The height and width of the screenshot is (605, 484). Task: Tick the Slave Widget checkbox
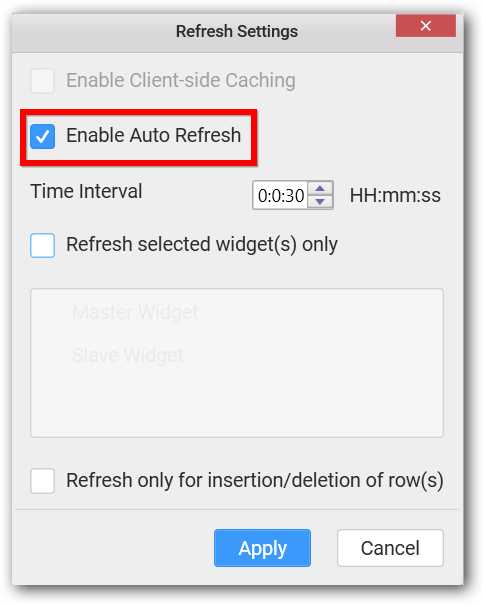49,356
